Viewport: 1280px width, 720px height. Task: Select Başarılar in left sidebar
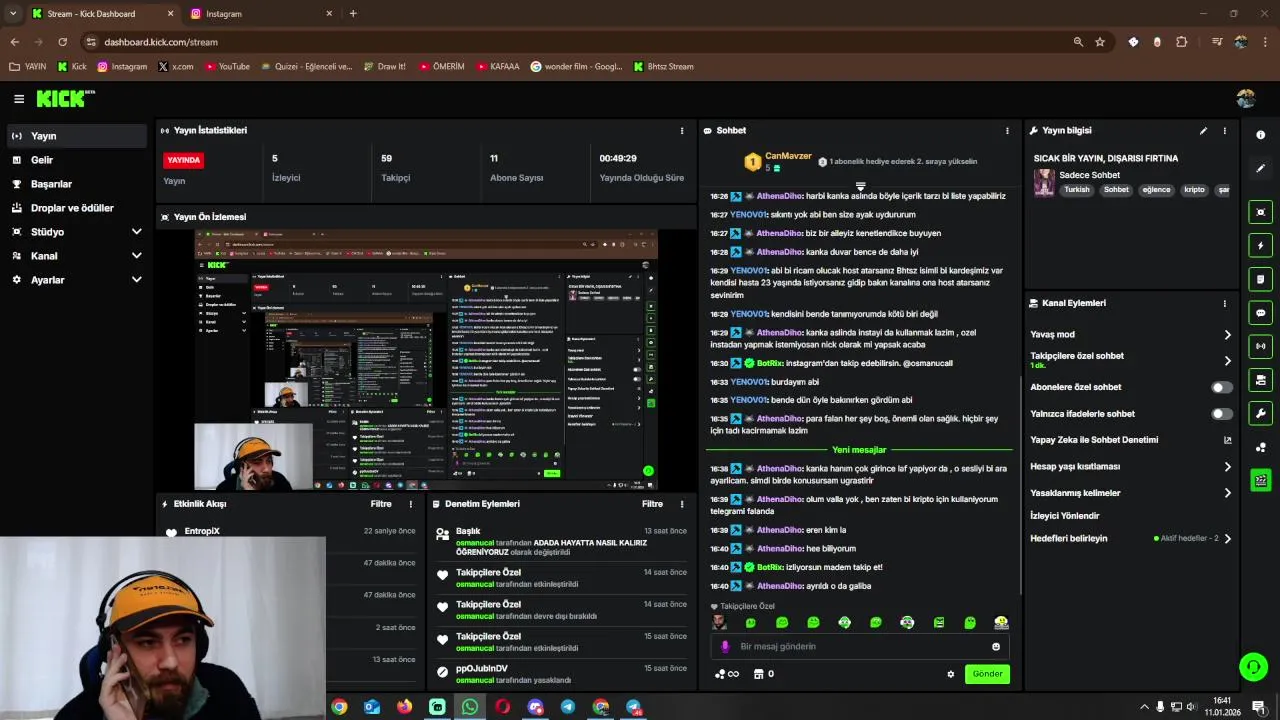click(x=76, y=184)
